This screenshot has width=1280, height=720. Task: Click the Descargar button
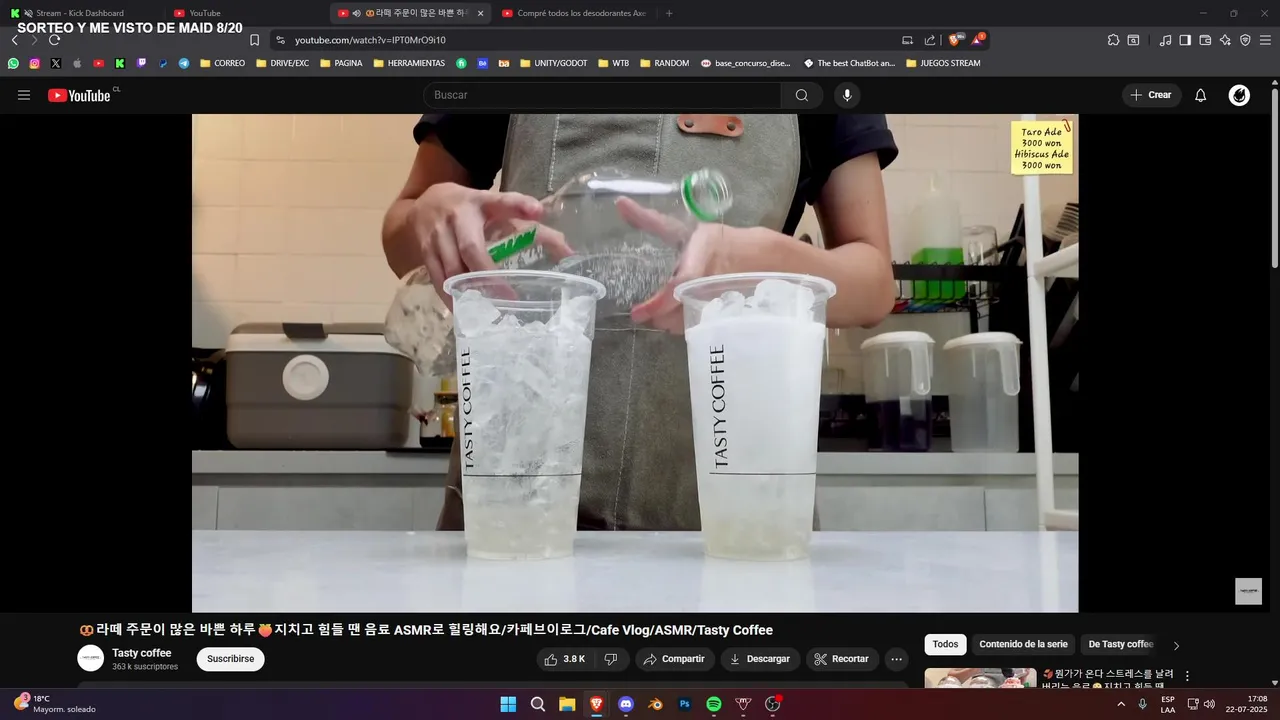point(760,659)
